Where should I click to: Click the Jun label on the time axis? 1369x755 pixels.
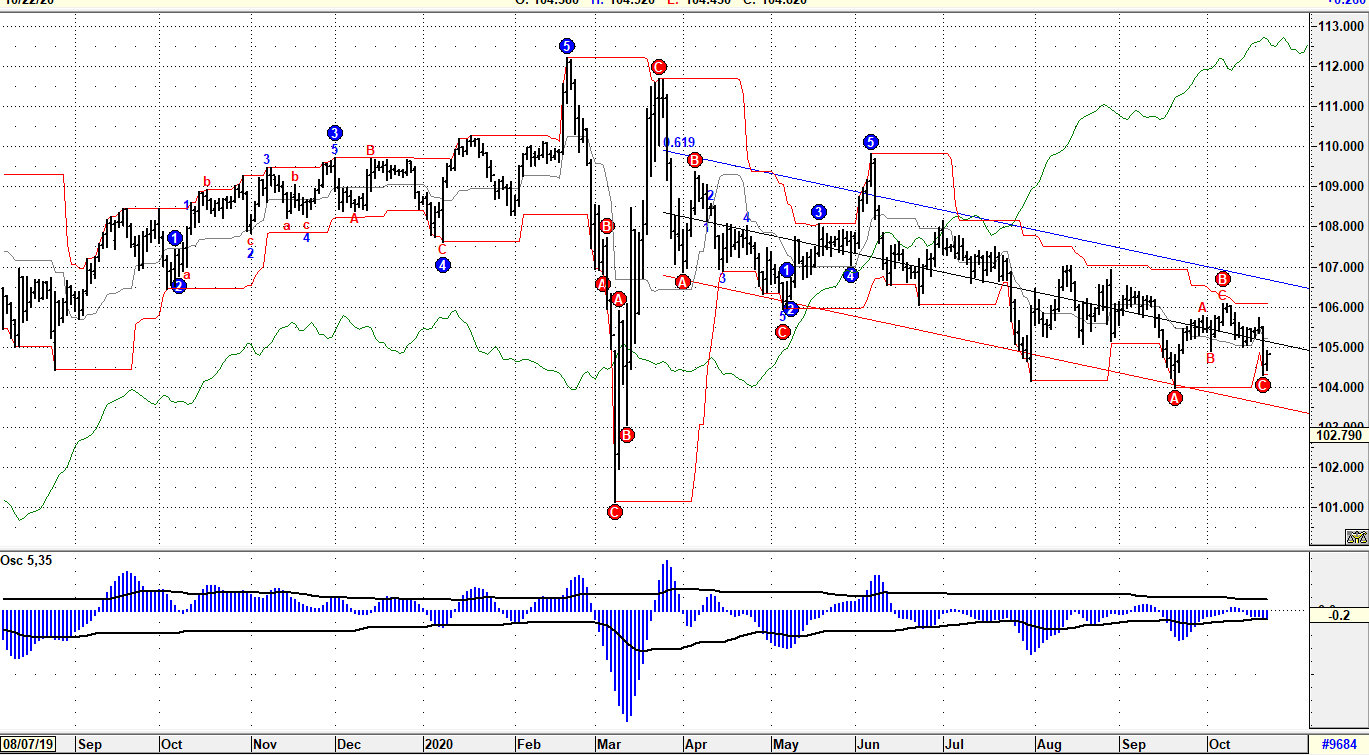click(x=867, y=745)
